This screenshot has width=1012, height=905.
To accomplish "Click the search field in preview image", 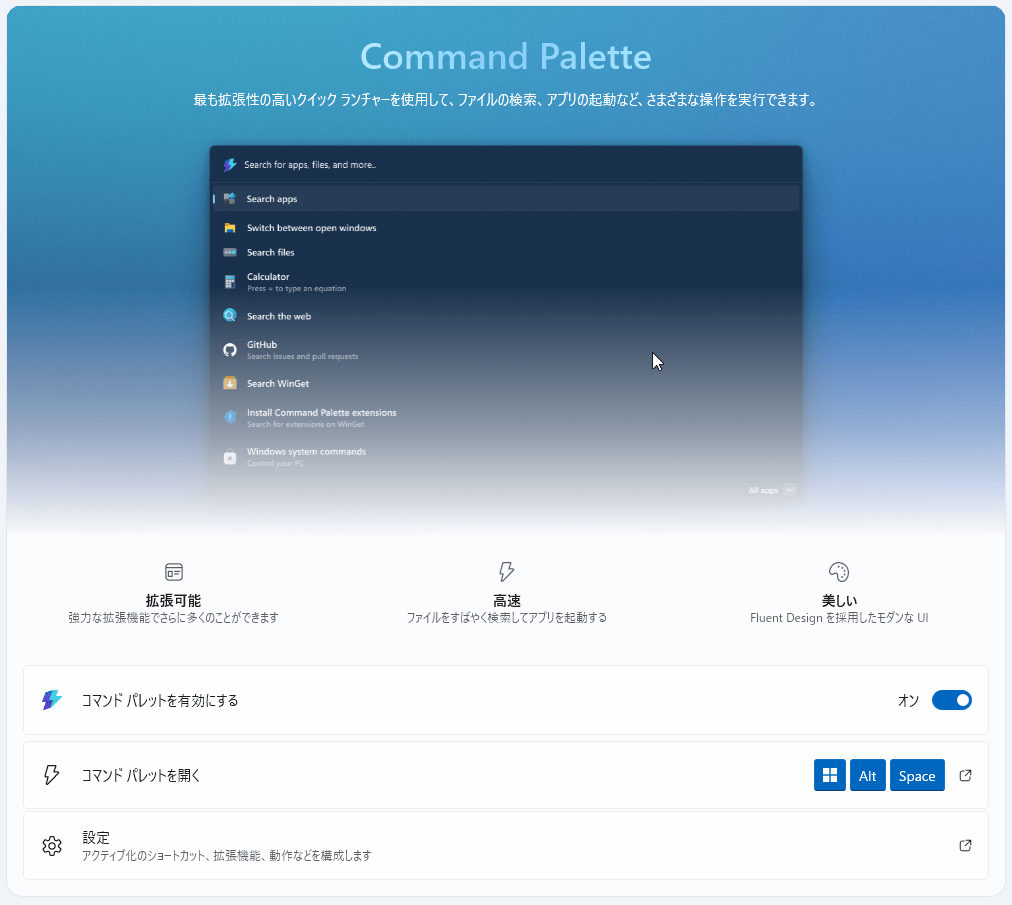I will (x=500, y=164).
